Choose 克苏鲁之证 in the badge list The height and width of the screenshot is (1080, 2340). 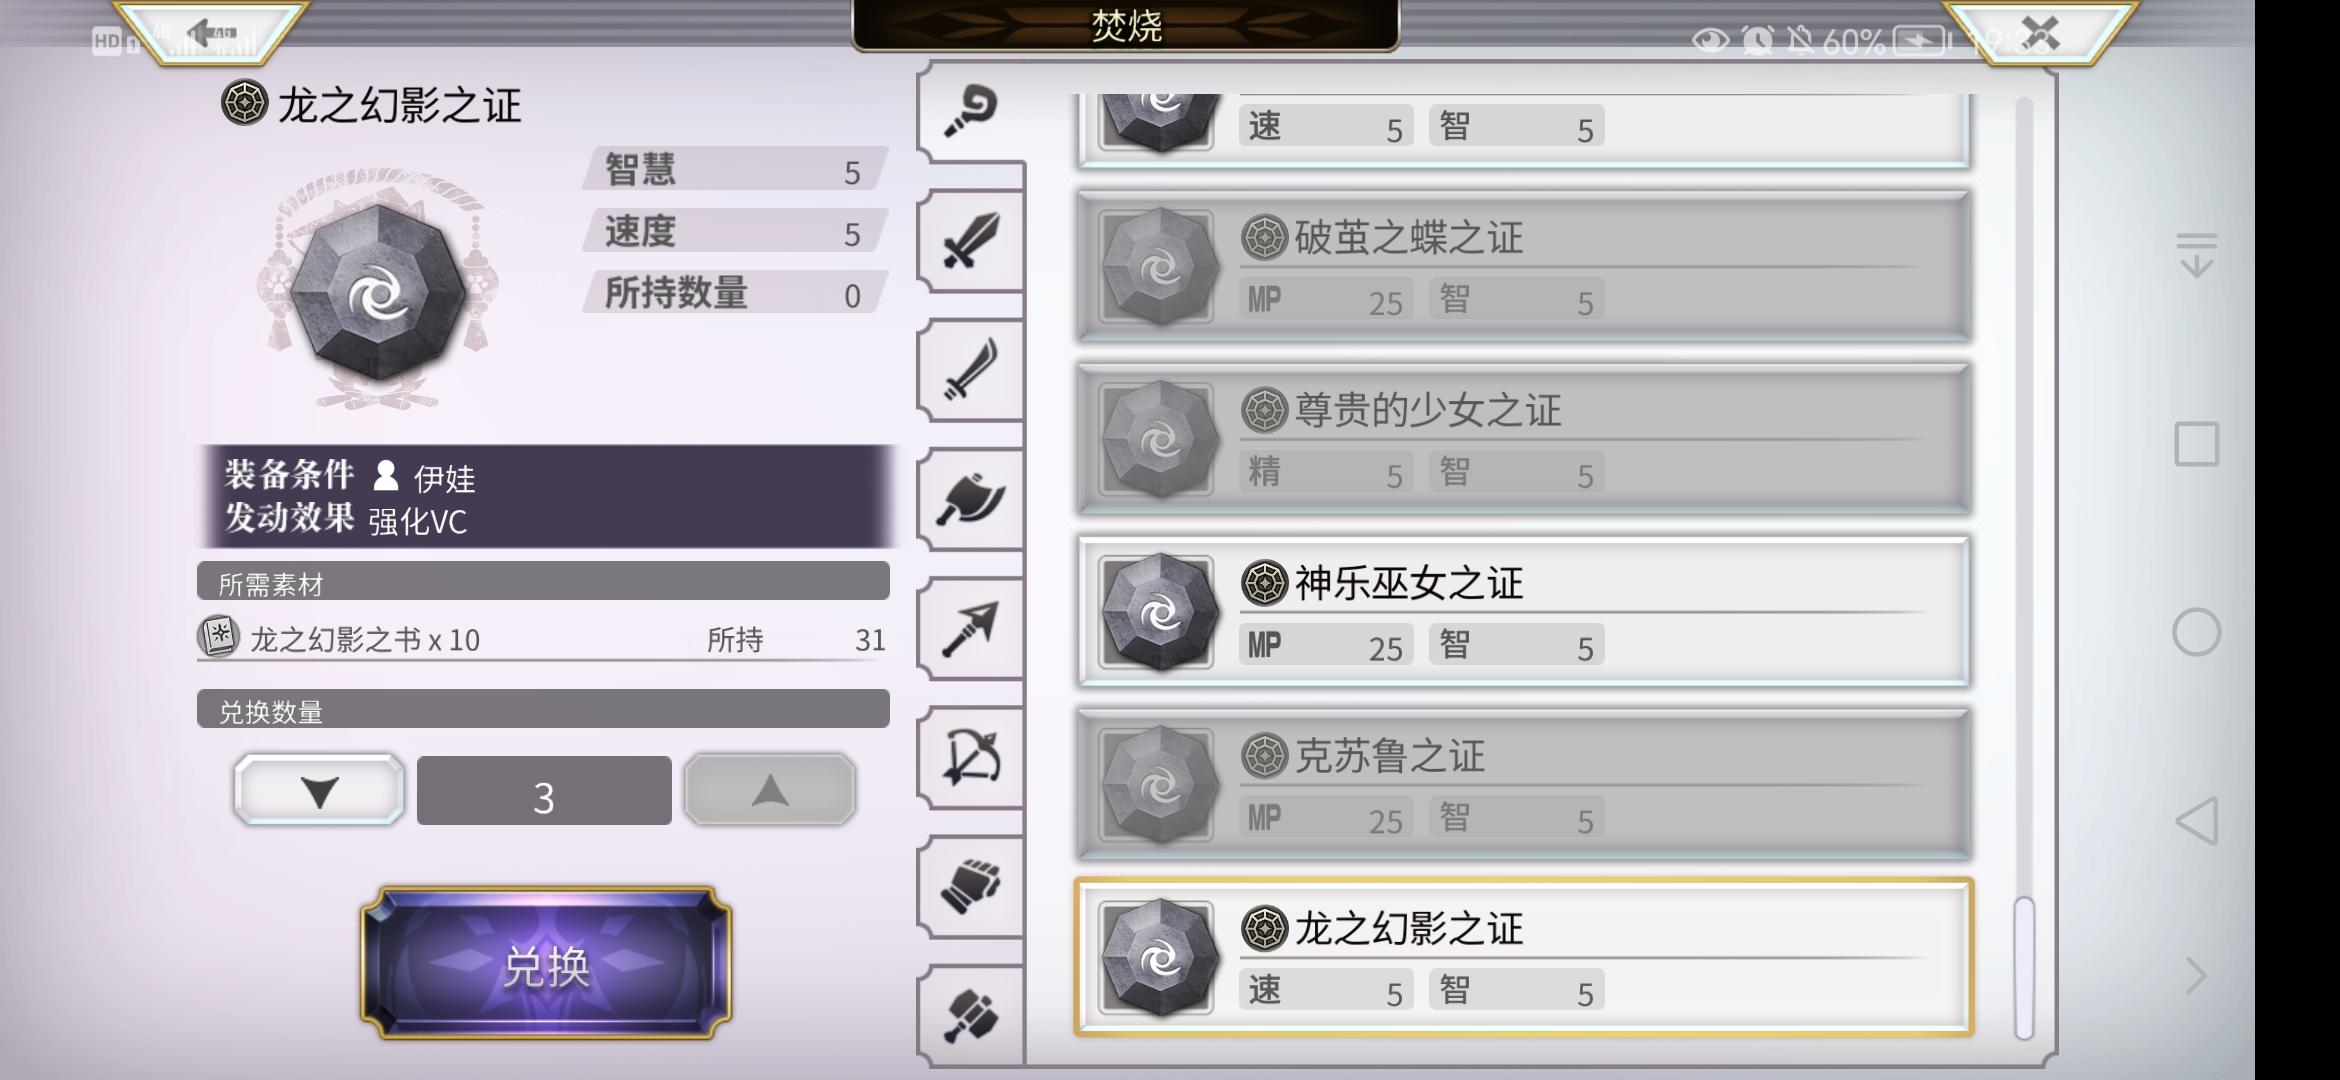click(1524, 785)
